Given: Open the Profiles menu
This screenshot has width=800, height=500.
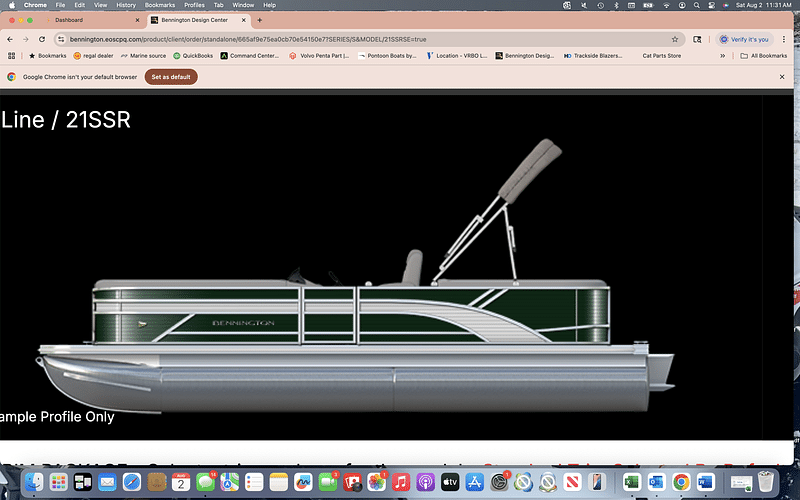Looking at the screenshot, I should (194, 5).
